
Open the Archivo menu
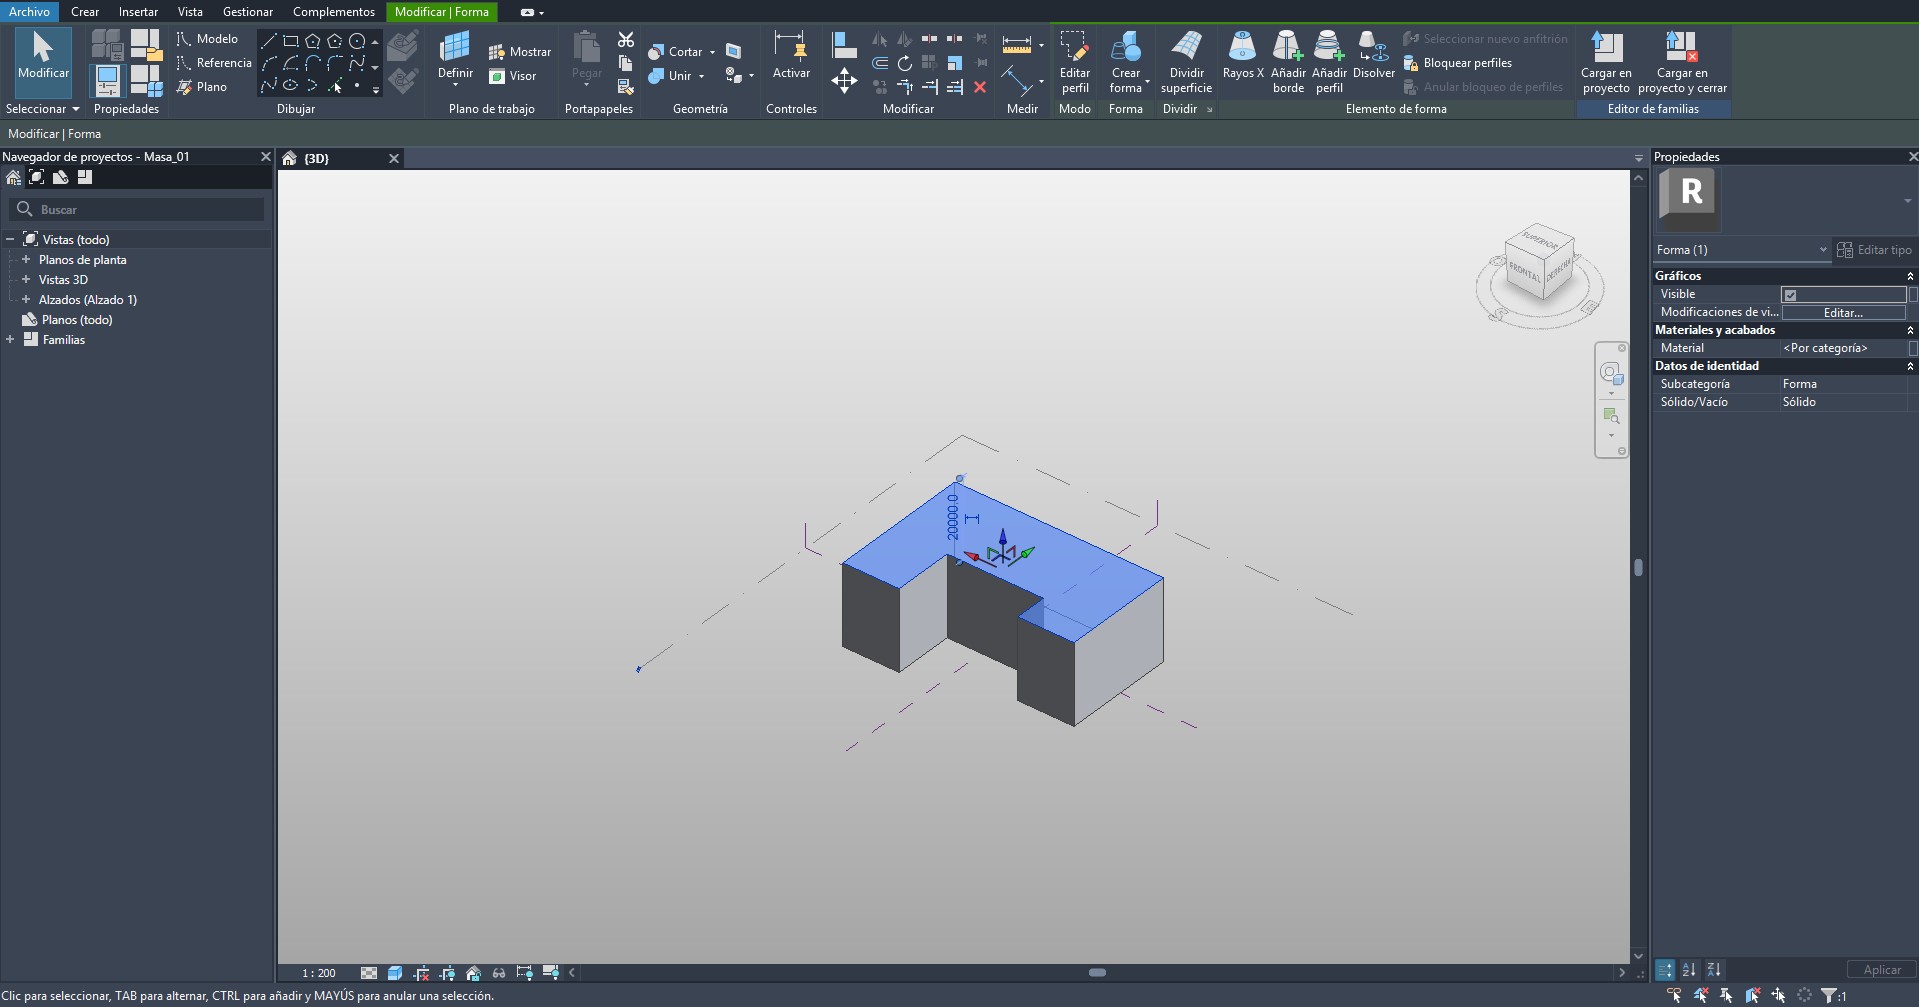[x=29, y=12]
